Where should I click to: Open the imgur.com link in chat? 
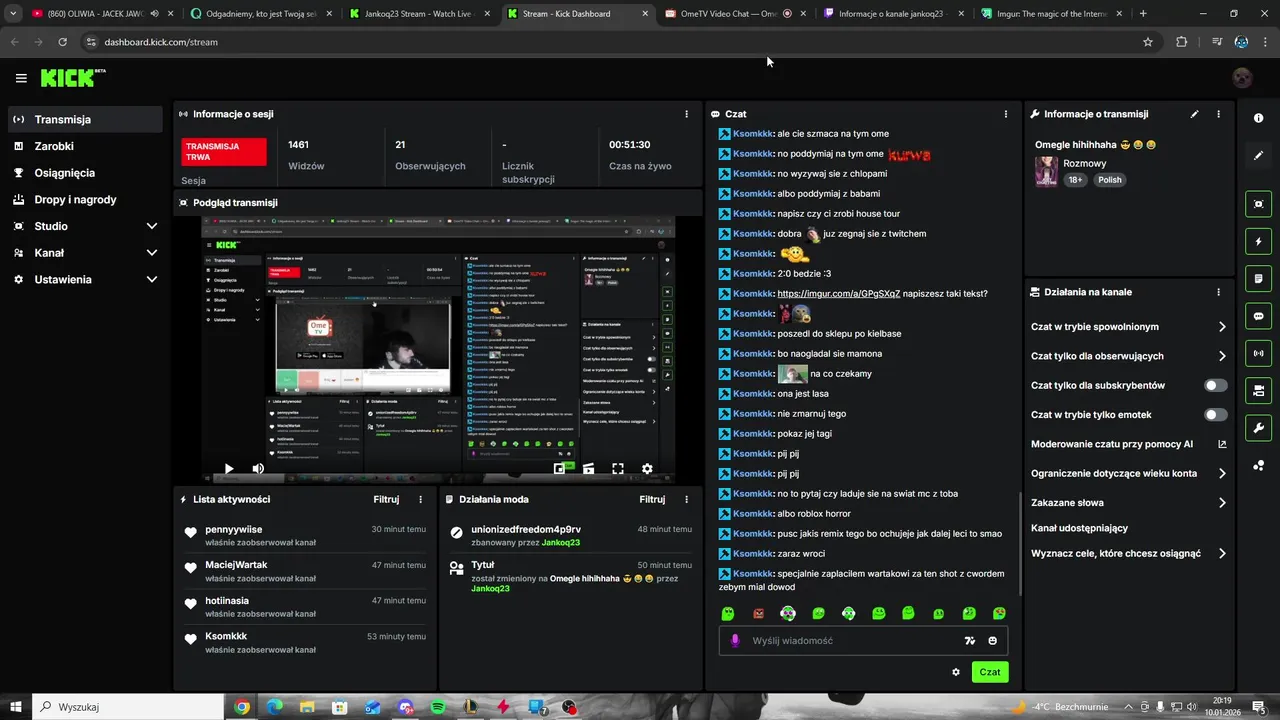click(838, 293)
